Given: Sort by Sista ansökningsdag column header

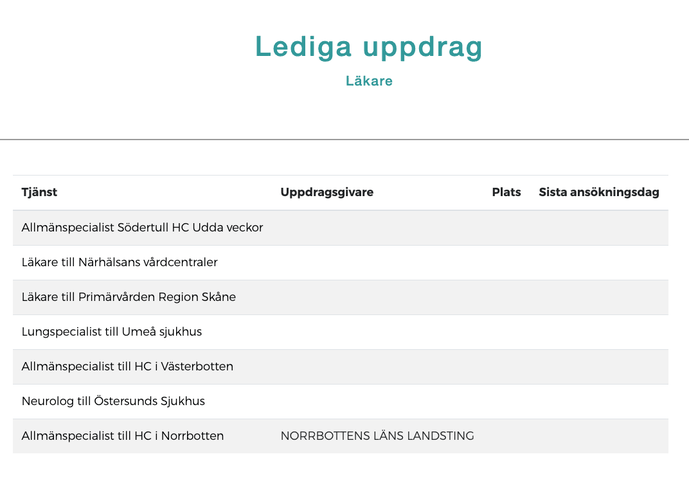Looking at the screenshot, I should coord(598,192).
